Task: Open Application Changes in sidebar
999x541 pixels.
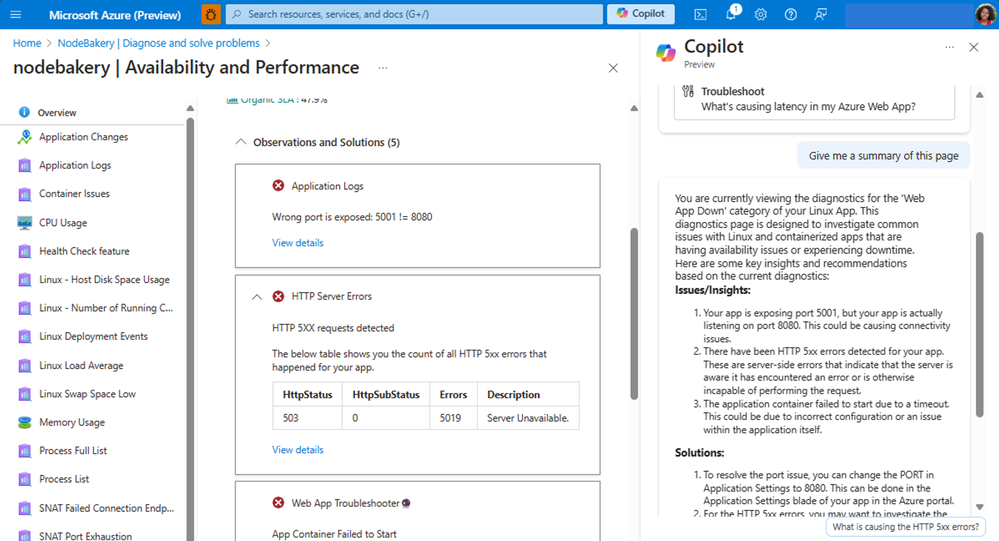Action: [x=83, y=137]
